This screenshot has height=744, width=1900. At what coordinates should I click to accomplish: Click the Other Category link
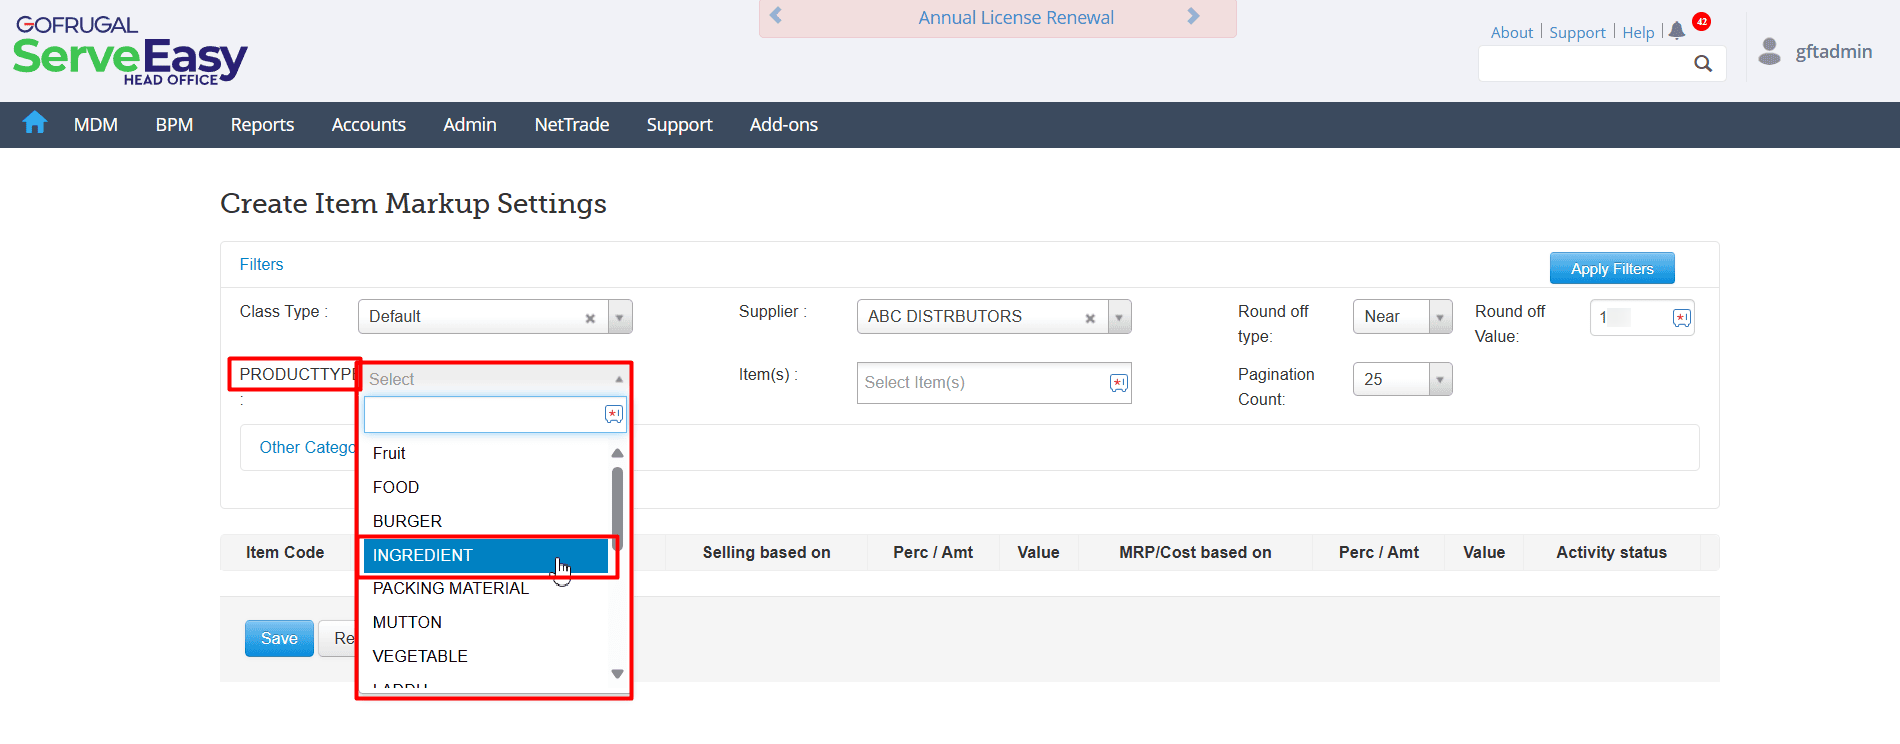coord(308,447)
